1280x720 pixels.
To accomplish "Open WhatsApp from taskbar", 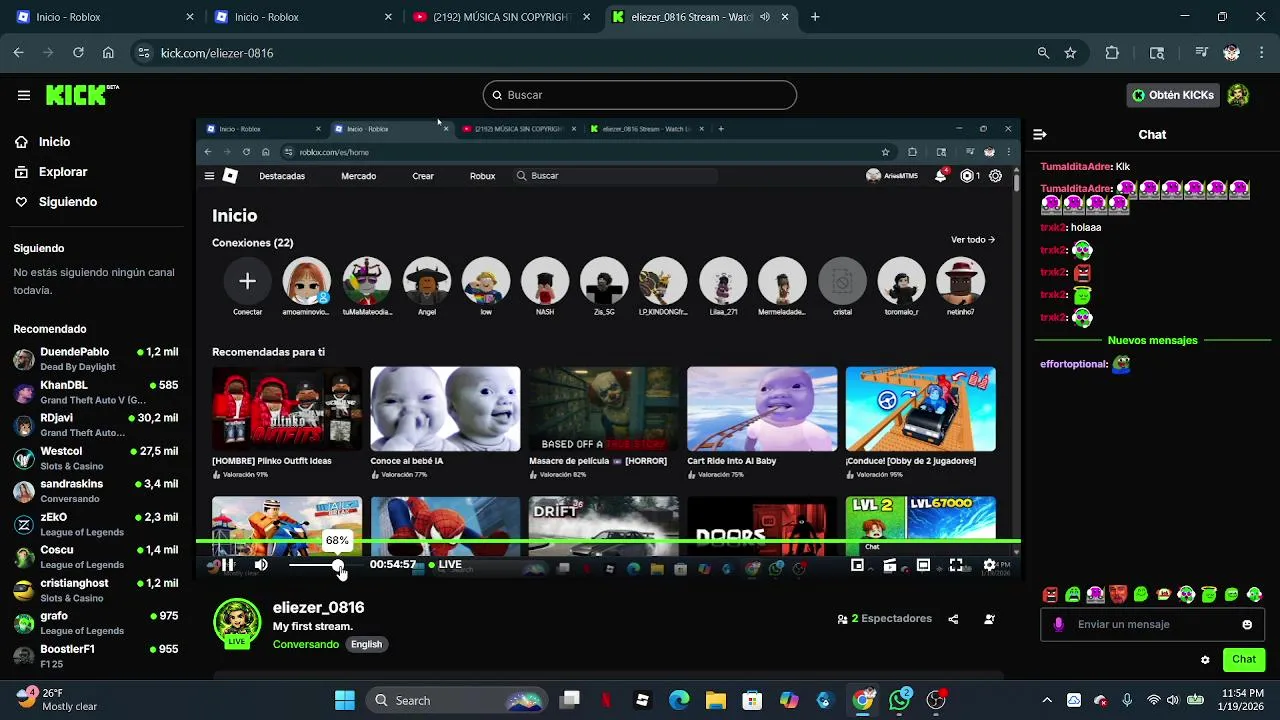I will coord(900,700).
